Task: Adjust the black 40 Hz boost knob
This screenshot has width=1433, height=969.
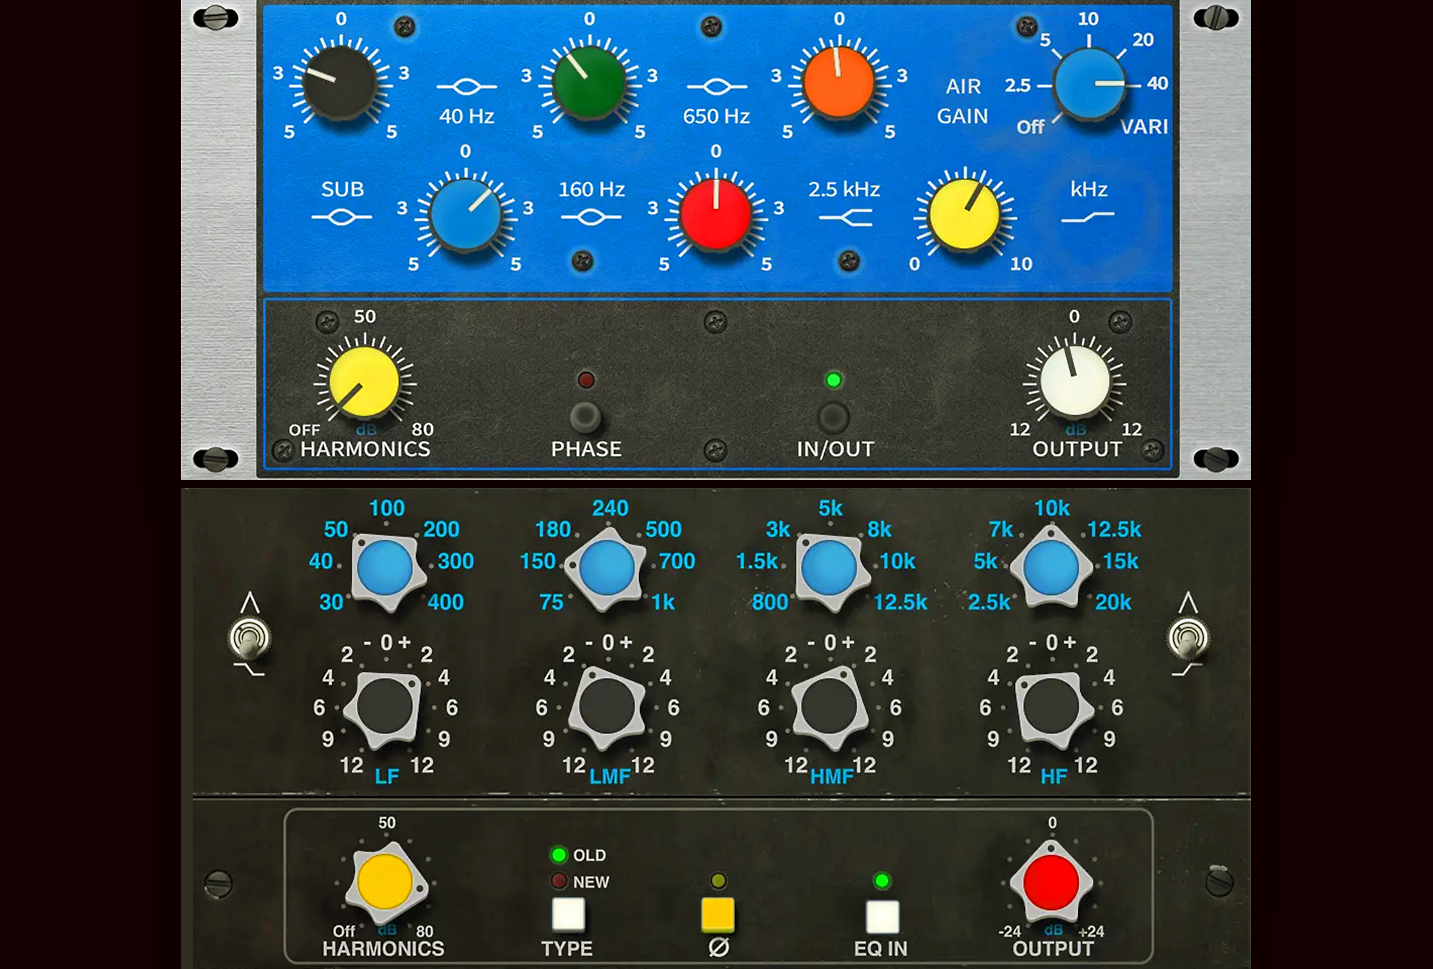Action: point(340,82)
